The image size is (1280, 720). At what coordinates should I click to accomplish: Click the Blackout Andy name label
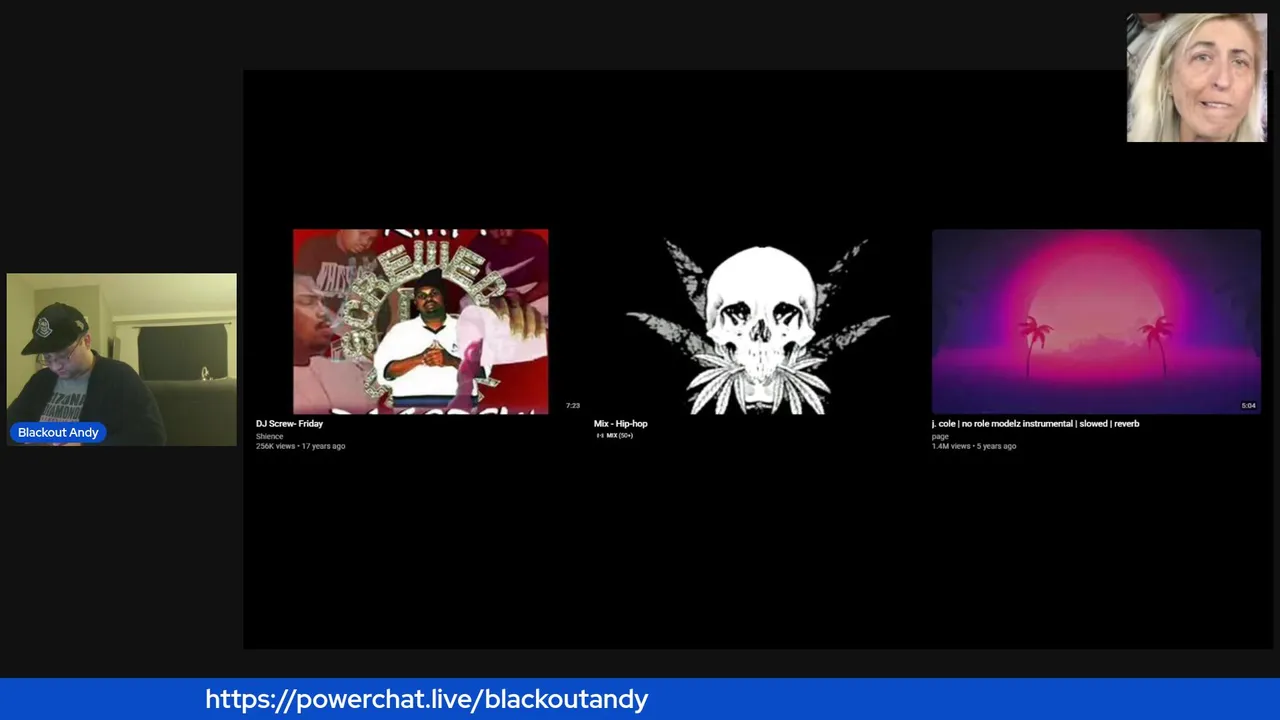(x=58, y=432)
